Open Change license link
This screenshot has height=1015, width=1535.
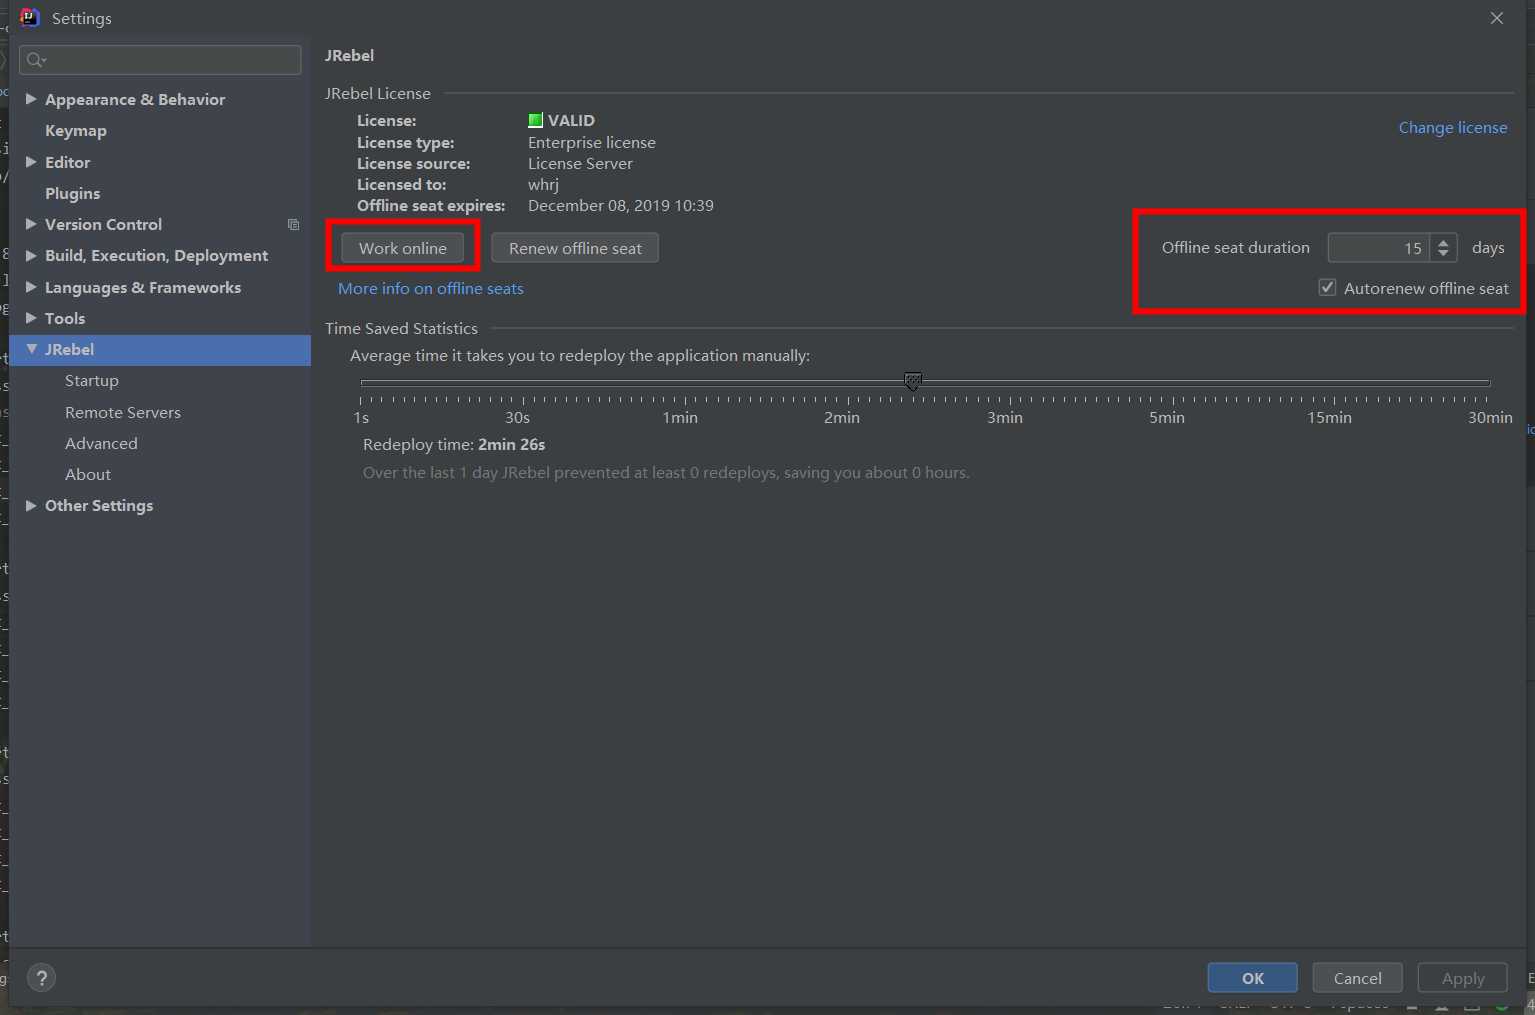click(1452, 127)
